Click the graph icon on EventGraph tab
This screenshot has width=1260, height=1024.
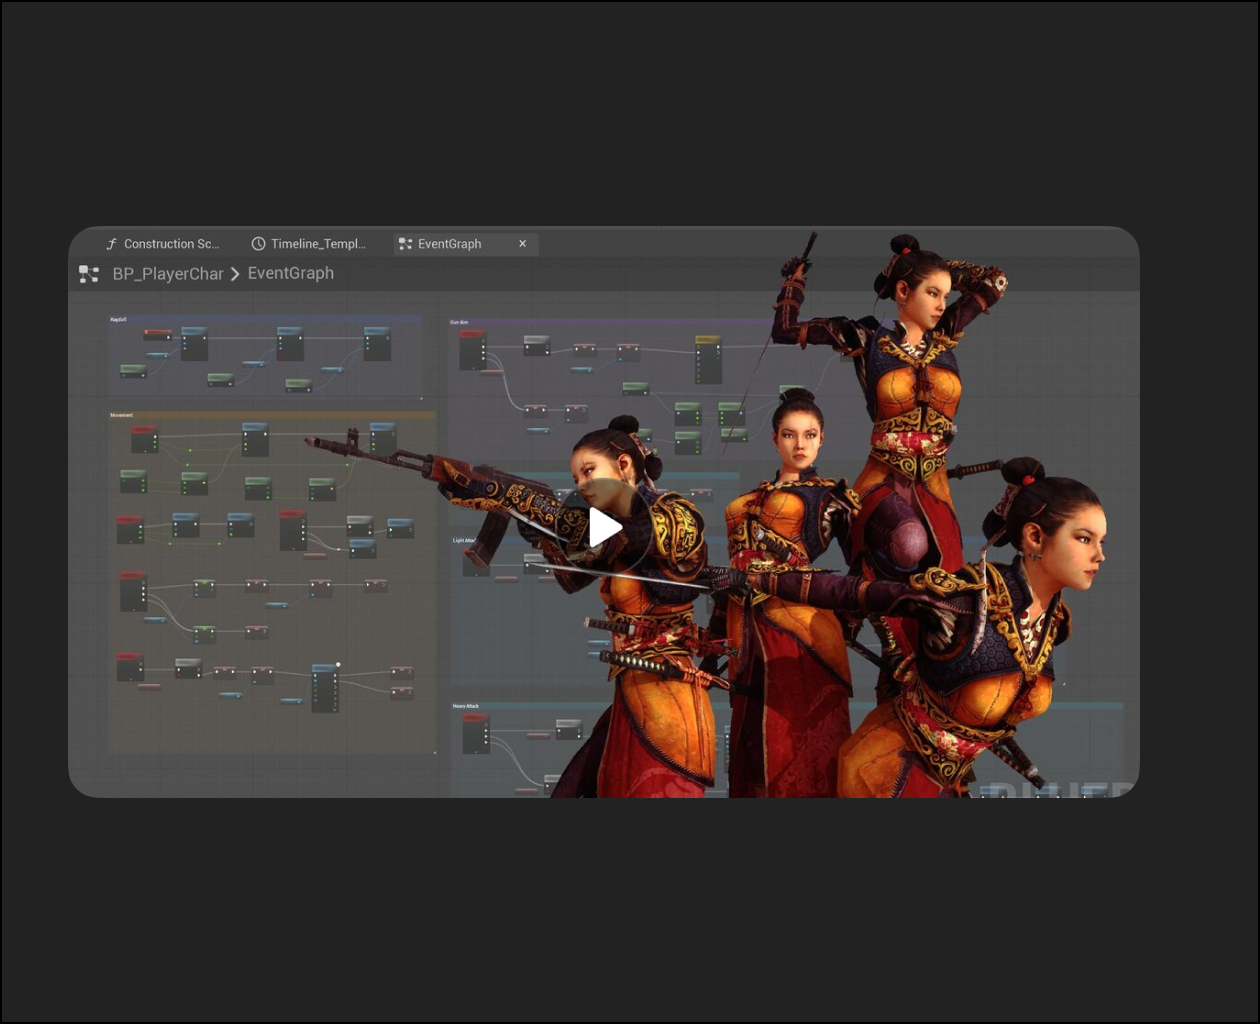tap(405, 244)
